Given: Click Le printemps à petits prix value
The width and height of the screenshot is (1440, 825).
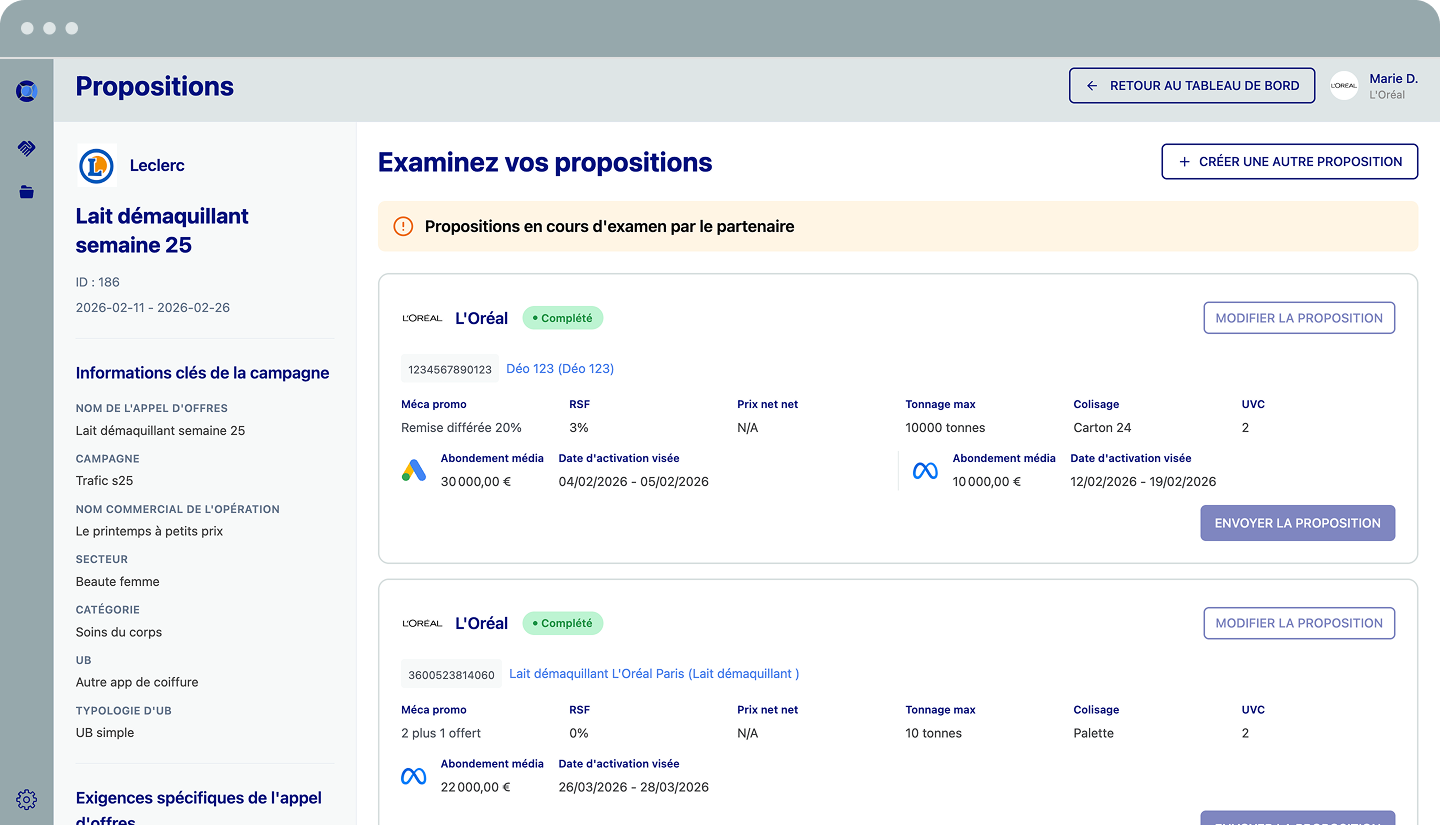Looking at the screenshot, I should pos(150,531).
